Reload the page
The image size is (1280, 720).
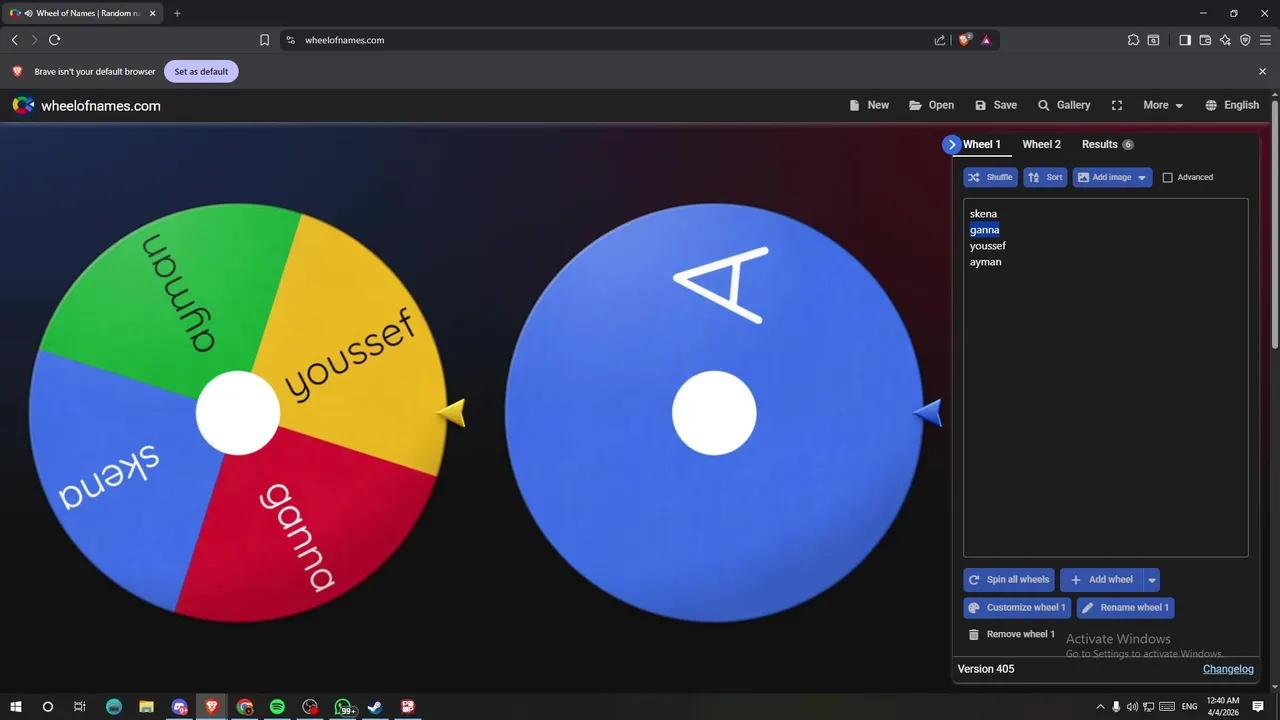[54, 40]
